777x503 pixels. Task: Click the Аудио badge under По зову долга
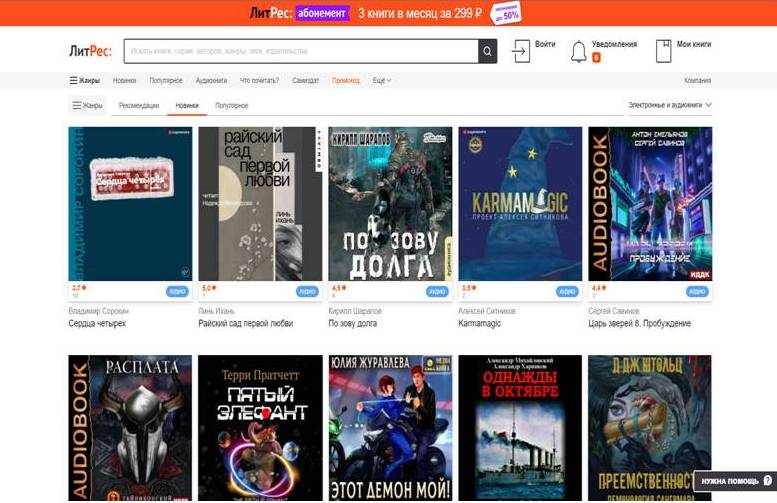(437, 291)
